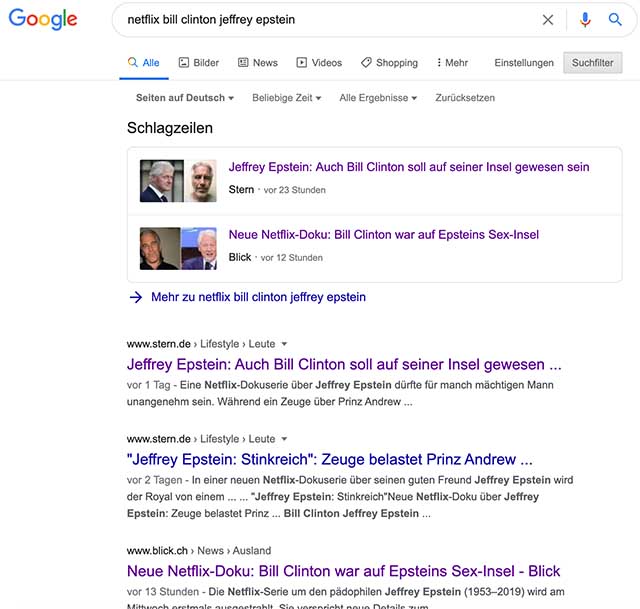Click the Blick headline thumbnail image
Screen dimensions: 640x609
coord(178,249)
